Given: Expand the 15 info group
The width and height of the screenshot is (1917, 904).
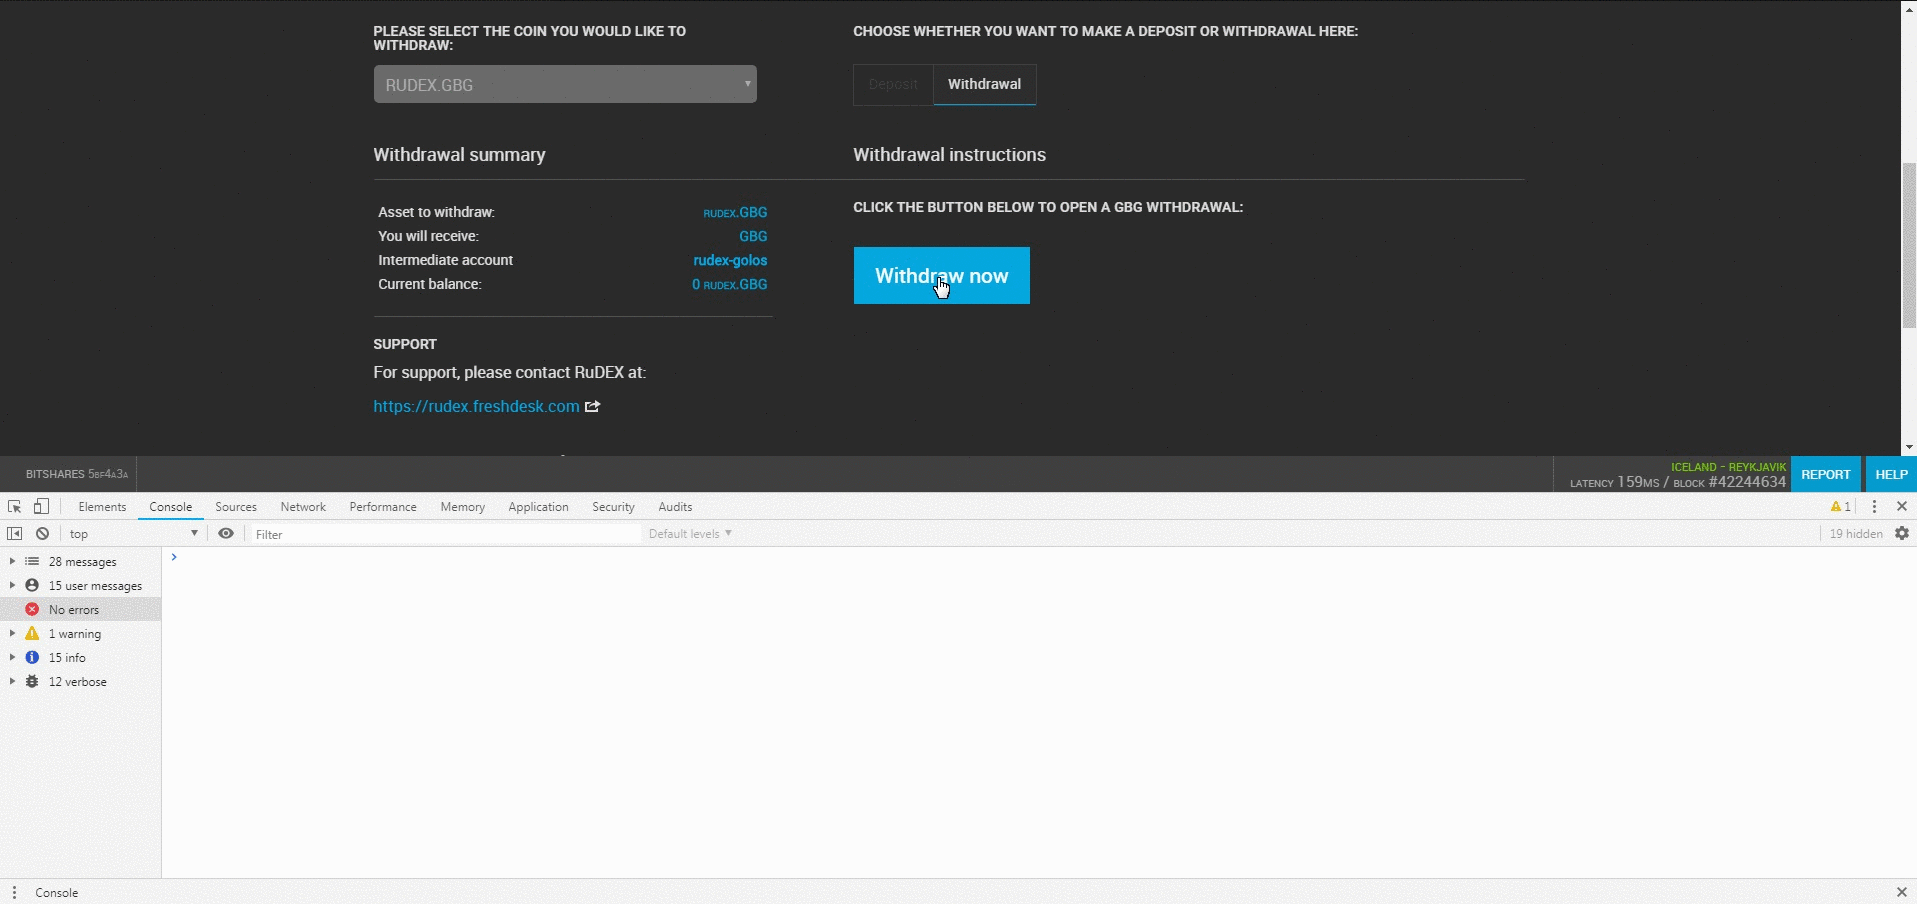Looking at the screenshot, I should tap(12, 658).
